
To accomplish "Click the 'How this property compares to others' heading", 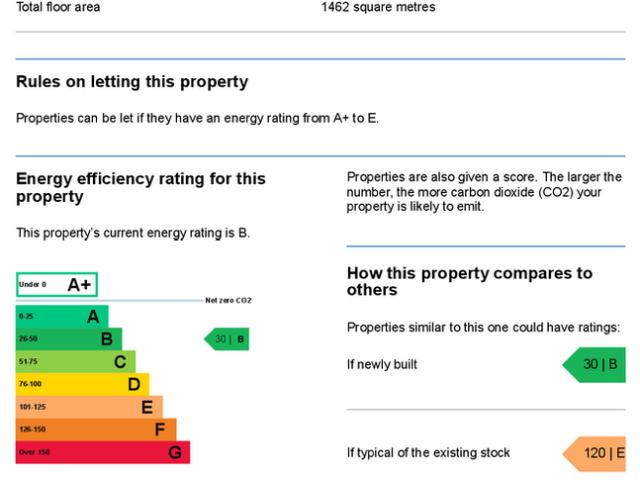I will coord(469,281).
